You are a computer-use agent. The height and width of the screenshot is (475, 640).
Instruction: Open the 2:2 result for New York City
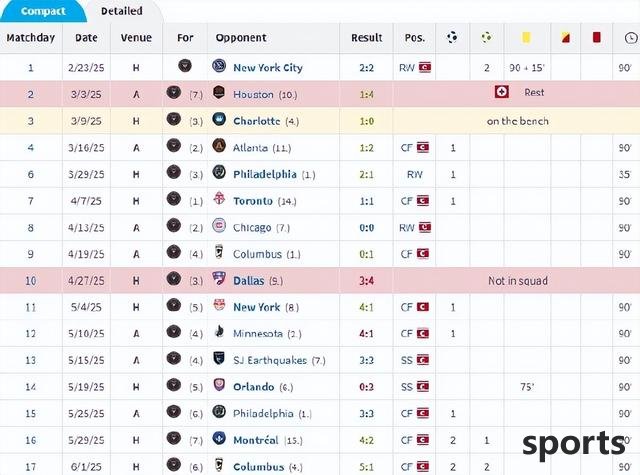(367, 68)
